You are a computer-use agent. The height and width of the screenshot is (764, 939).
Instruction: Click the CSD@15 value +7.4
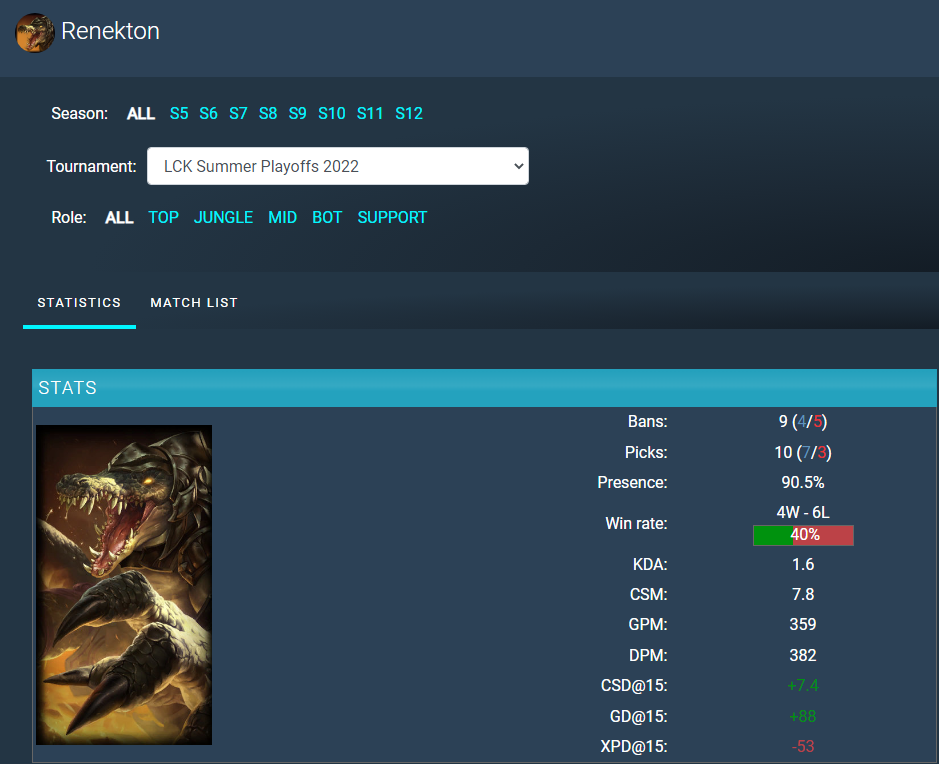pyautogui.click(x=803, y=686)
